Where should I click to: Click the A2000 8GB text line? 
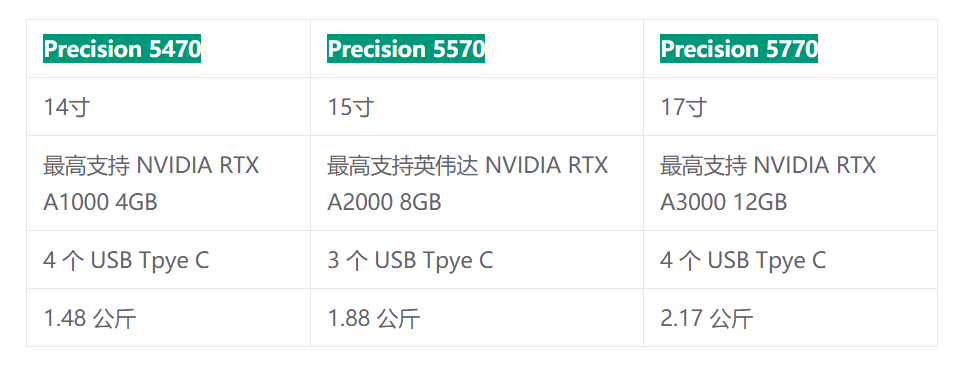385,203
